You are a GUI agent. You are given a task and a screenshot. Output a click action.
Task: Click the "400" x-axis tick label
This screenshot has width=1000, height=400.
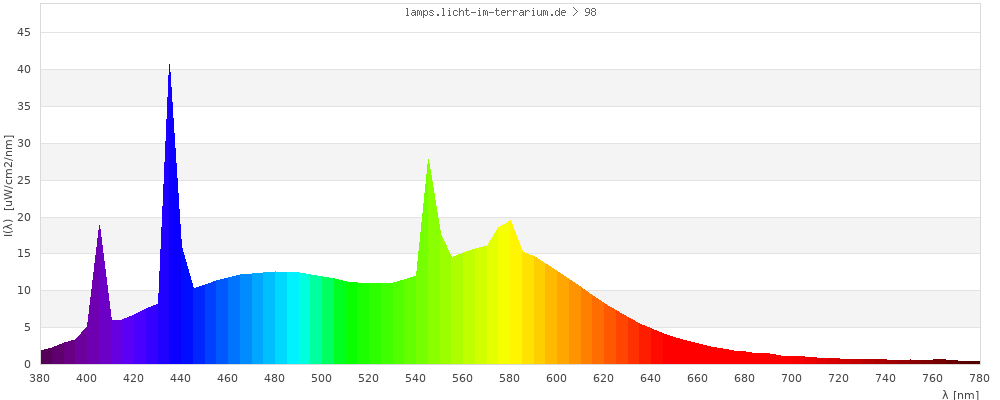(x=87, y=378)
